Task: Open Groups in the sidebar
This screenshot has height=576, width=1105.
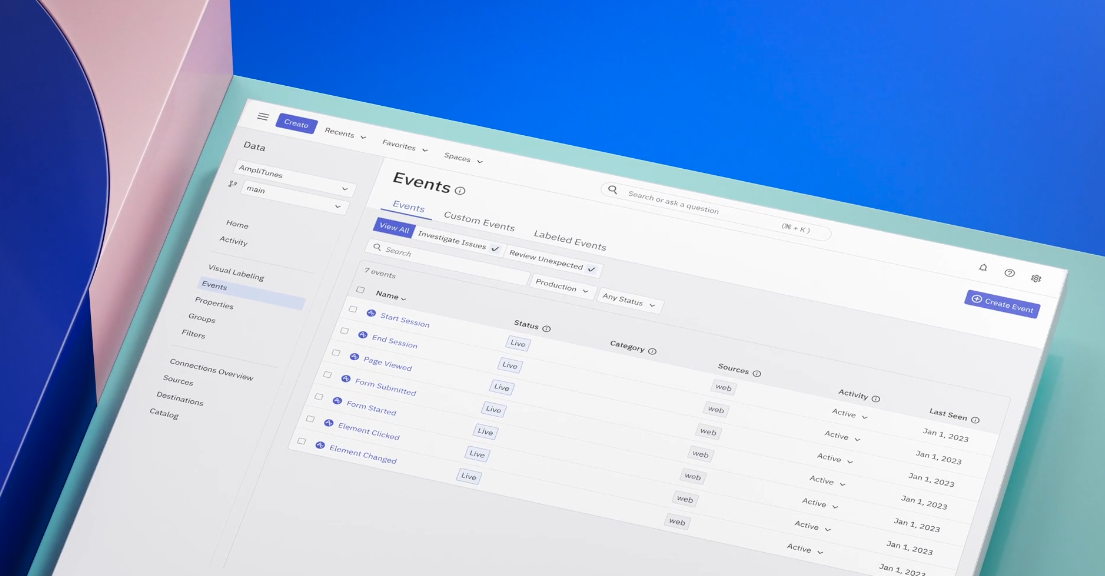Action: [202, 318]
